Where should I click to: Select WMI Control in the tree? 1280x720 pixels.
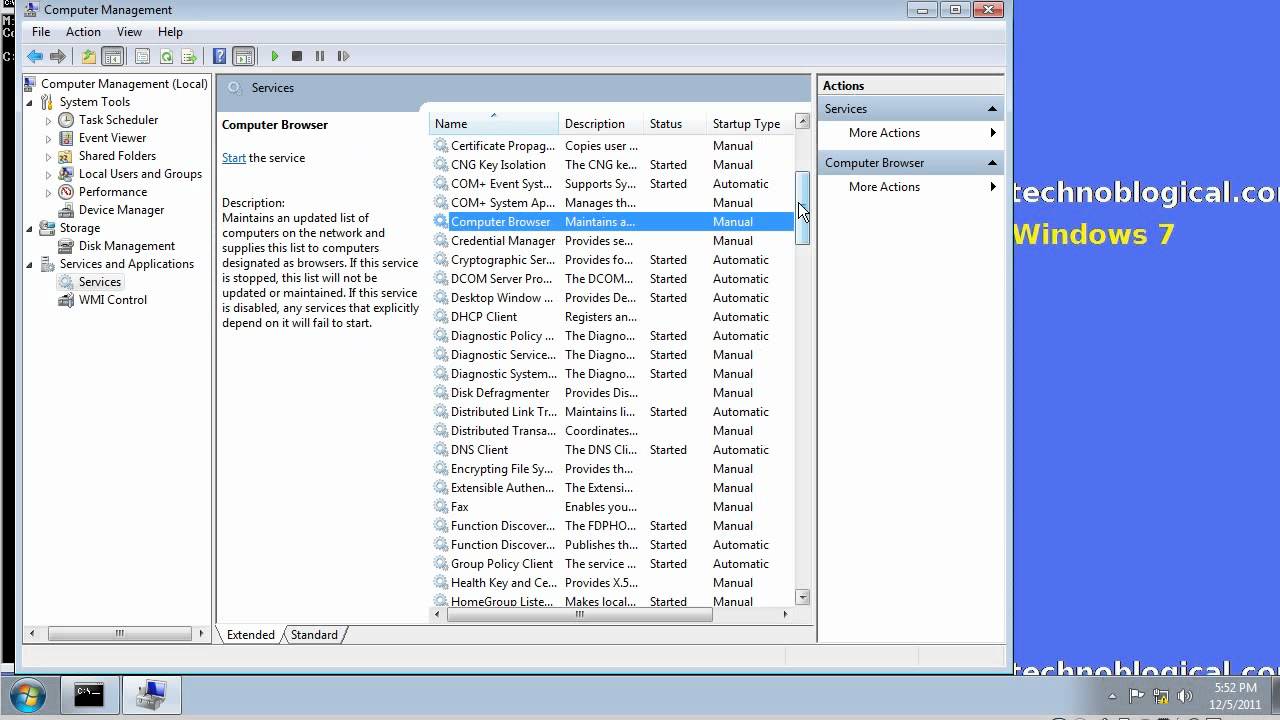coord(113,300)
